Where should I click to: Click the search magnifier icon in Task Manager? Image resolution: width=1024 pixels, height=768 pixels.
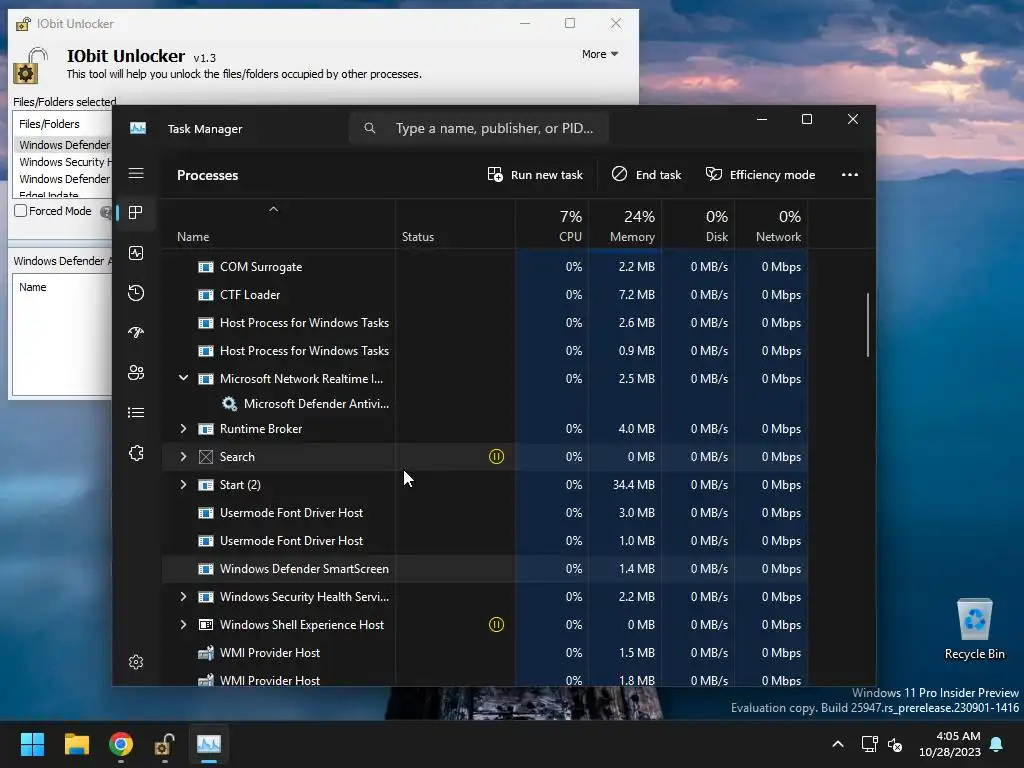(x=370, y=128)
